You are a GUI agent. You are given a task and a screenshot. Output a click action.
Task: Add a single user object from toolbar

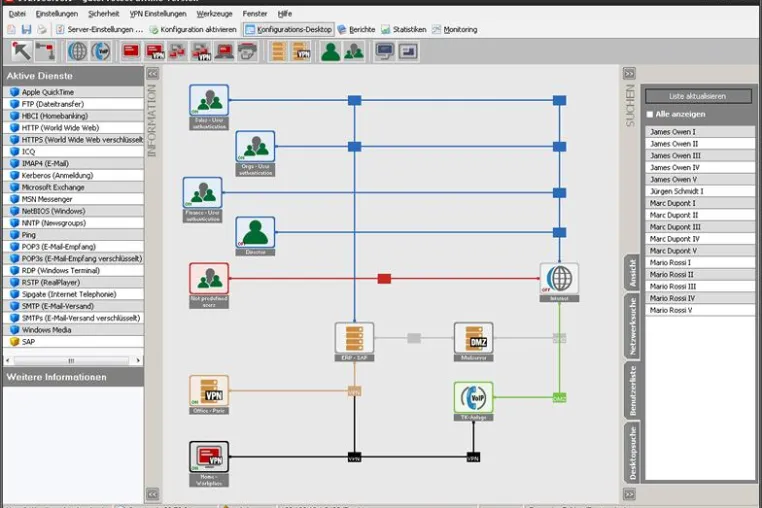[331, 51]
